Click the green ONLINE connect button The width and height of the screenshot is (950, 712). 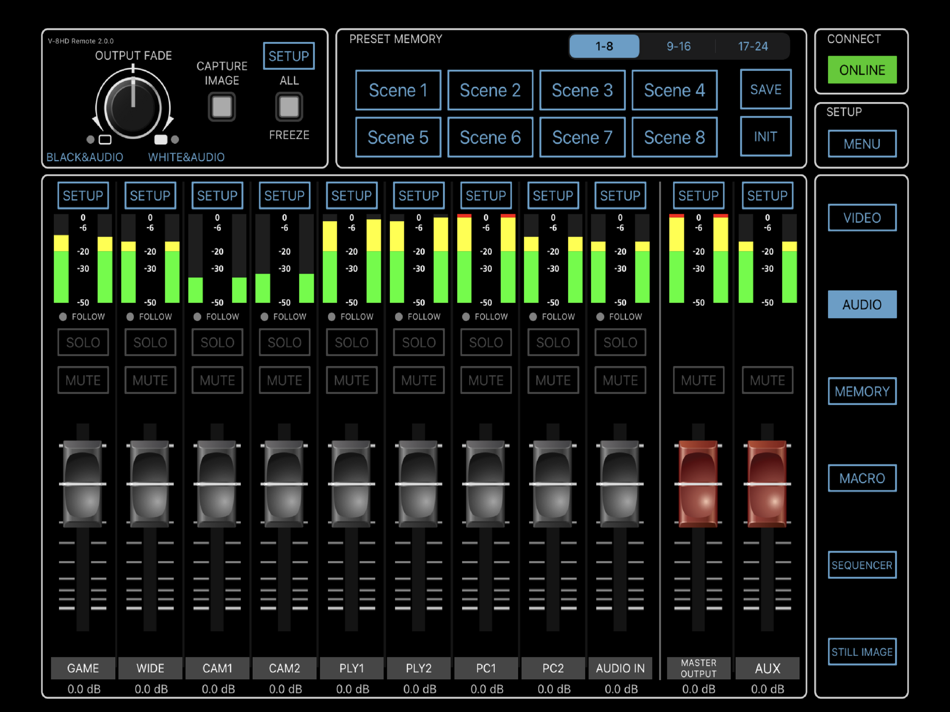click(861, 70)
